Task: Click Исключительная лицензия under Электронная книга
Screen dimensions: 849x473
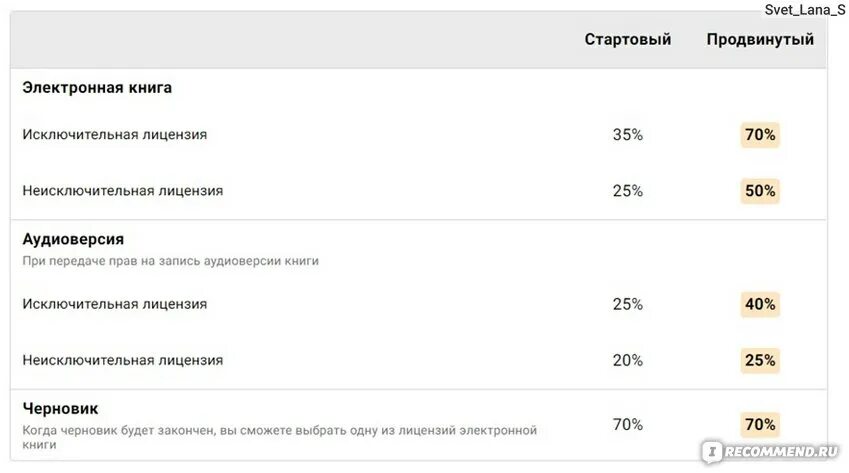Action: tap(115, 135)
